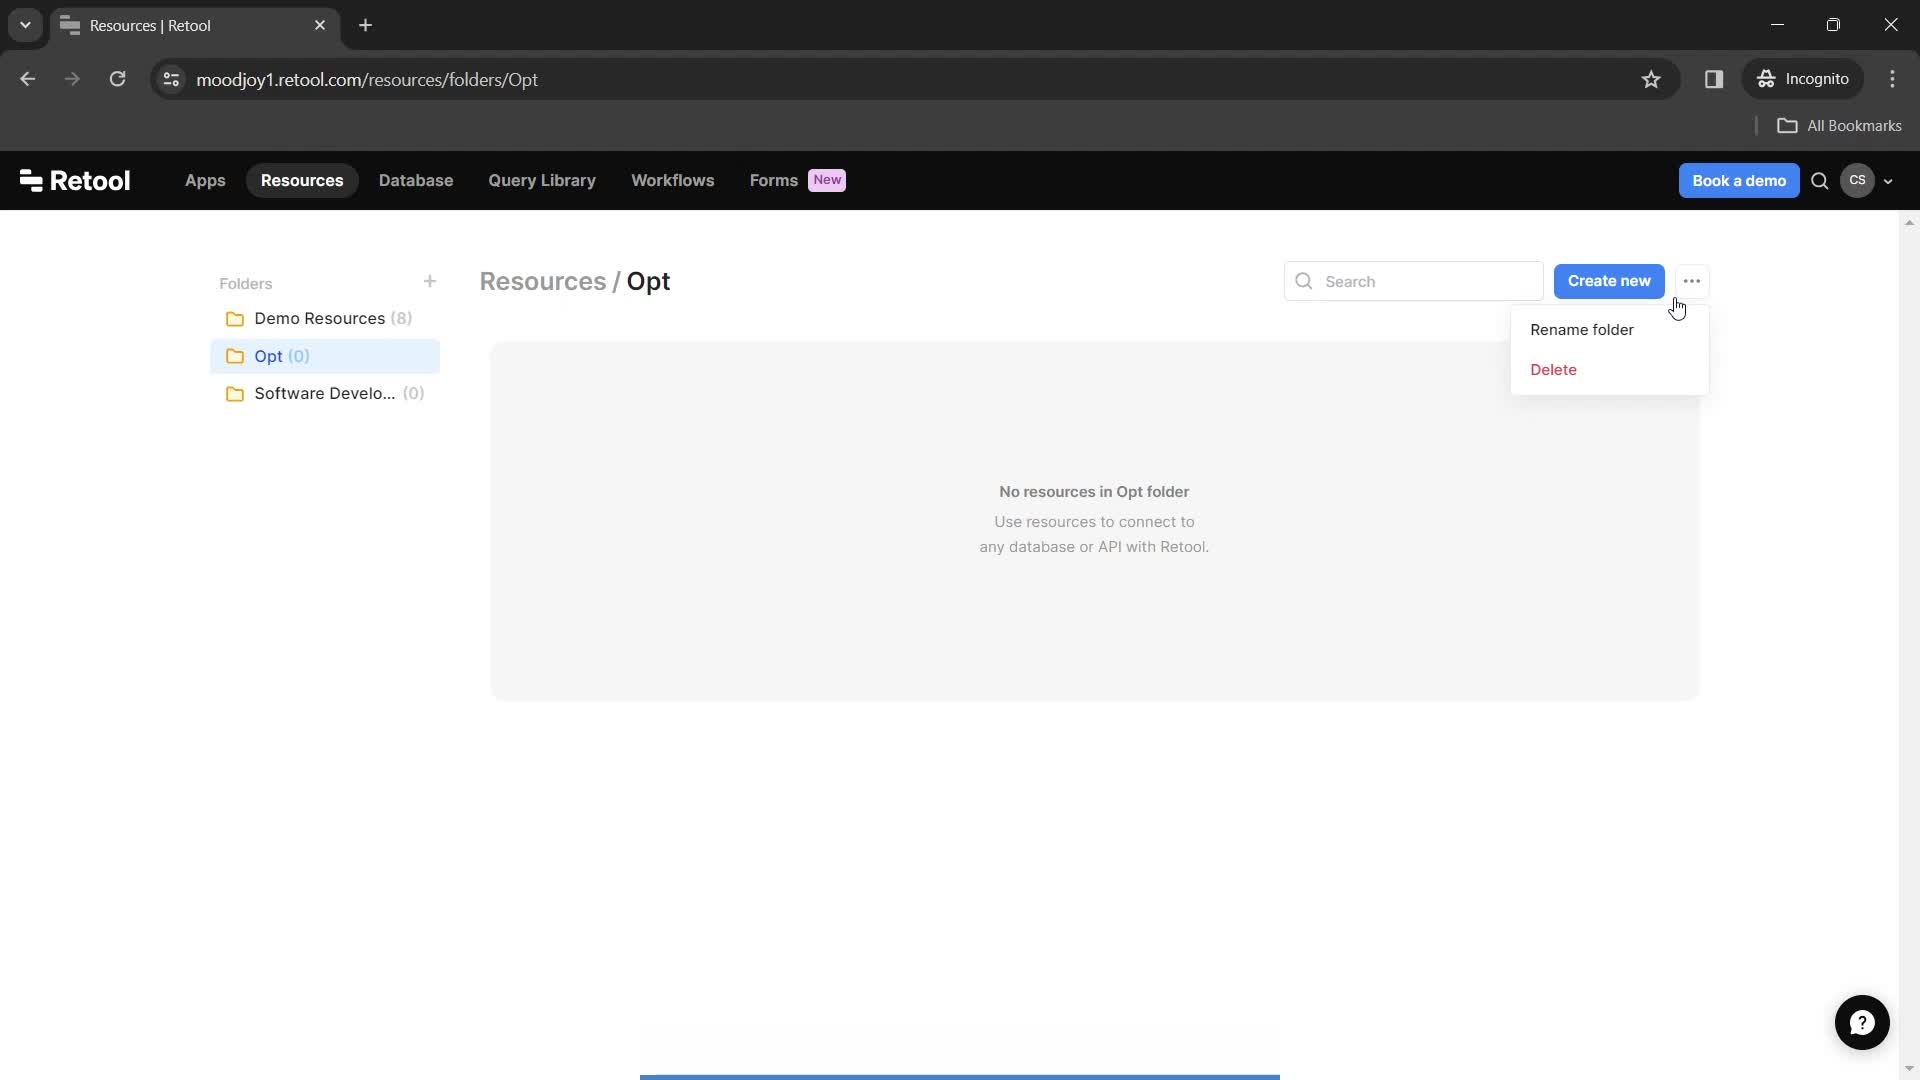Click the Opt folder icon
This screenshot has width=1920, height=1080.
[x=235, y=355]
